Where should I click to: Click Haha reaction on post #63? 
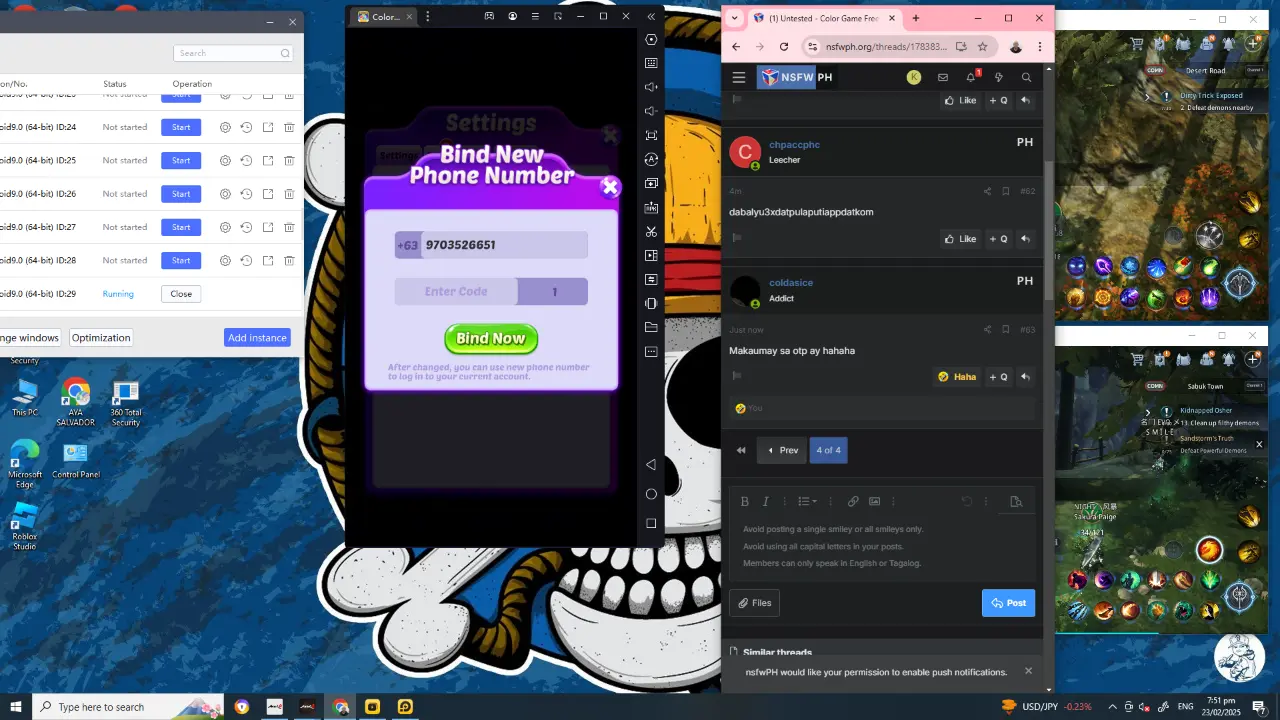tap(957, 377)
